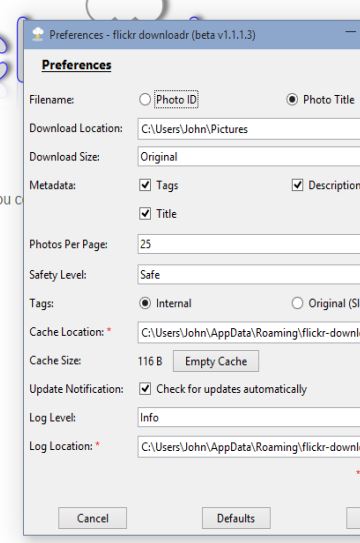Click the Log Level label
This screenshot has height=543, width=360.
click(x=52, y=417)
